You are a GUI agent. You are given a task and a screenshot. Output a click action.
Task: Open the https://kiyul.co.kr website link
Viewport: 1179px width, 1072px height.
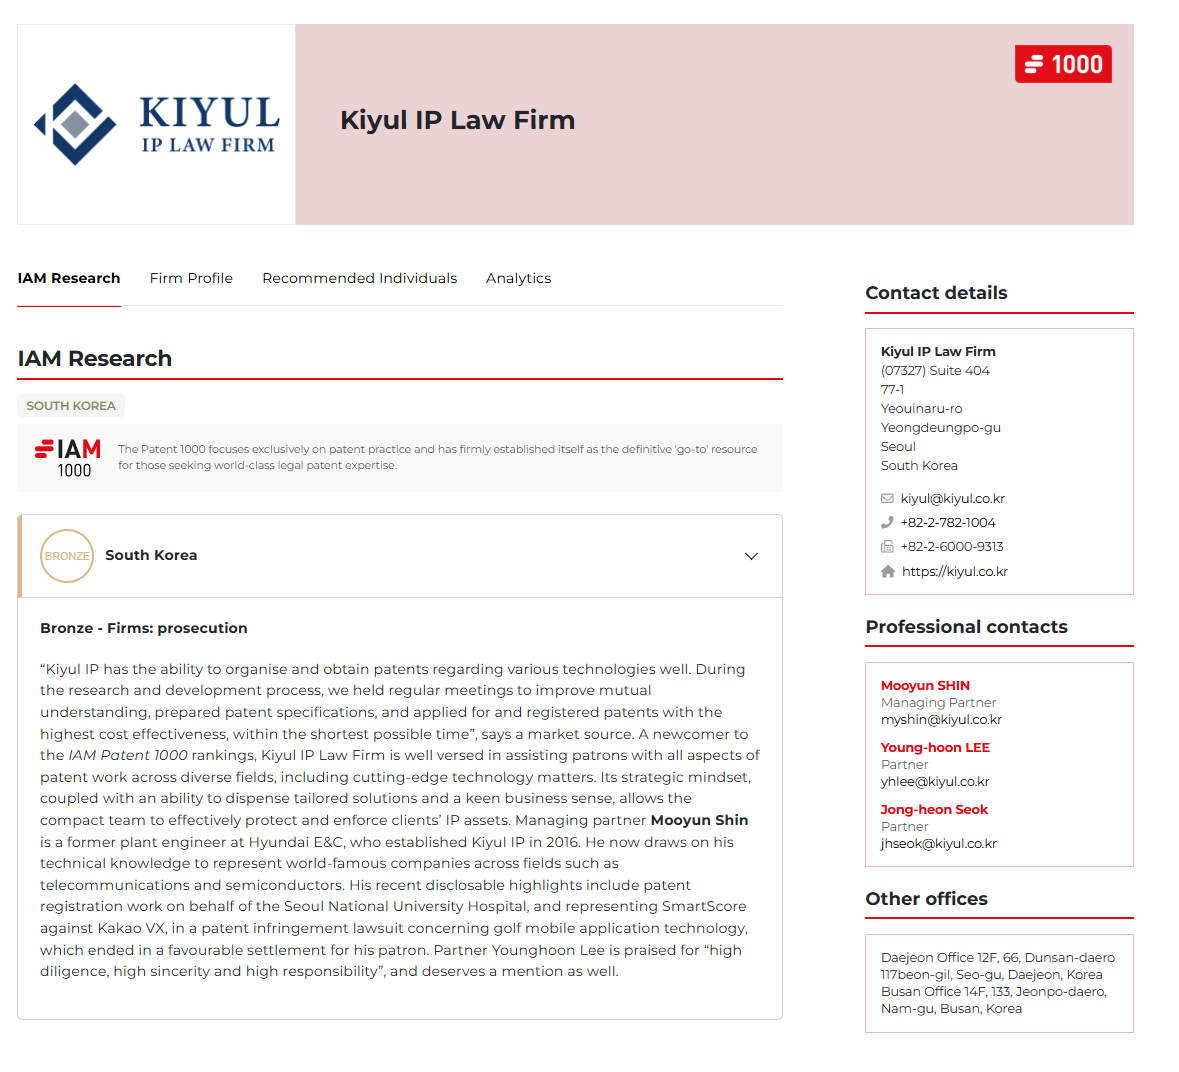click(x=955, y=571)
